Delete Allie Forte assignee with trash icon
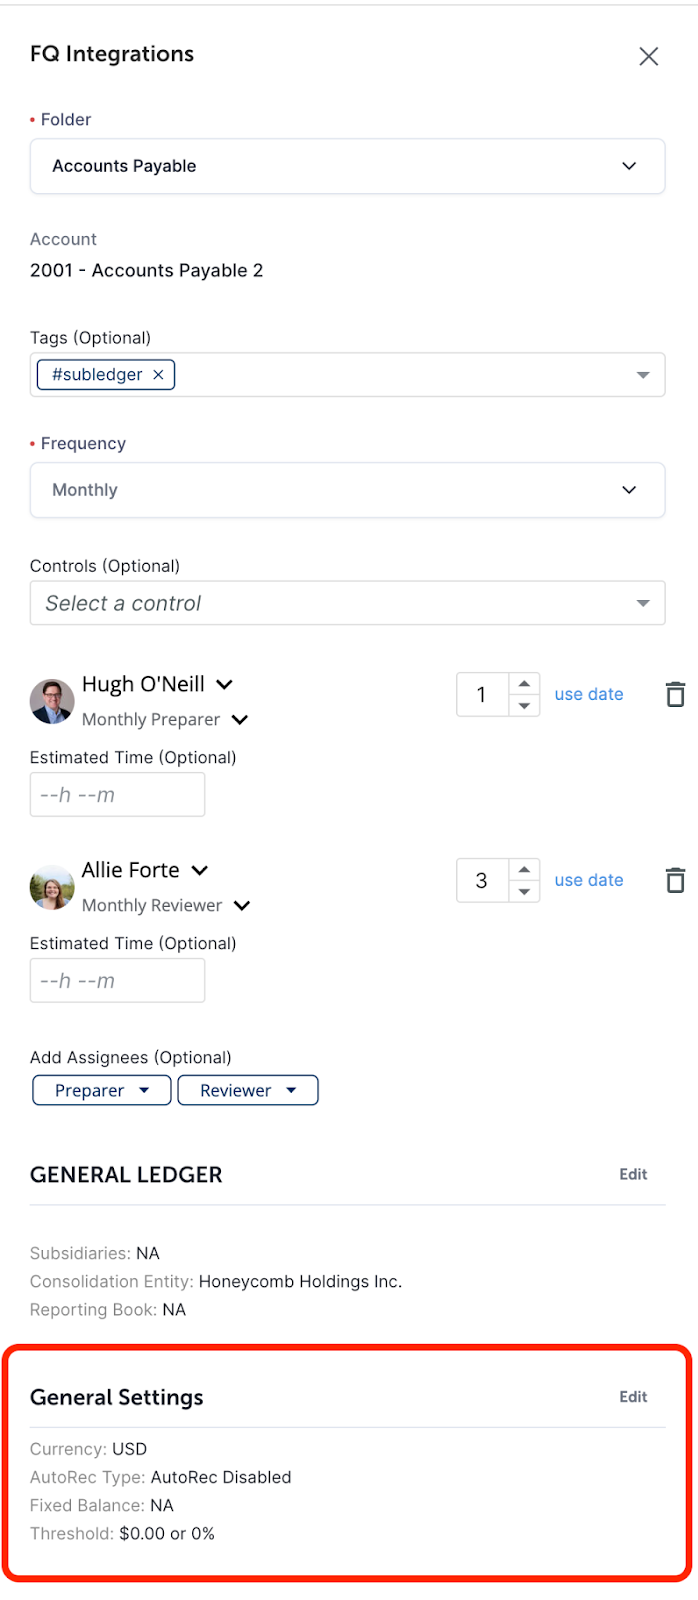Viewport: 698px width, 1600px height. click(x=676, y=880)
